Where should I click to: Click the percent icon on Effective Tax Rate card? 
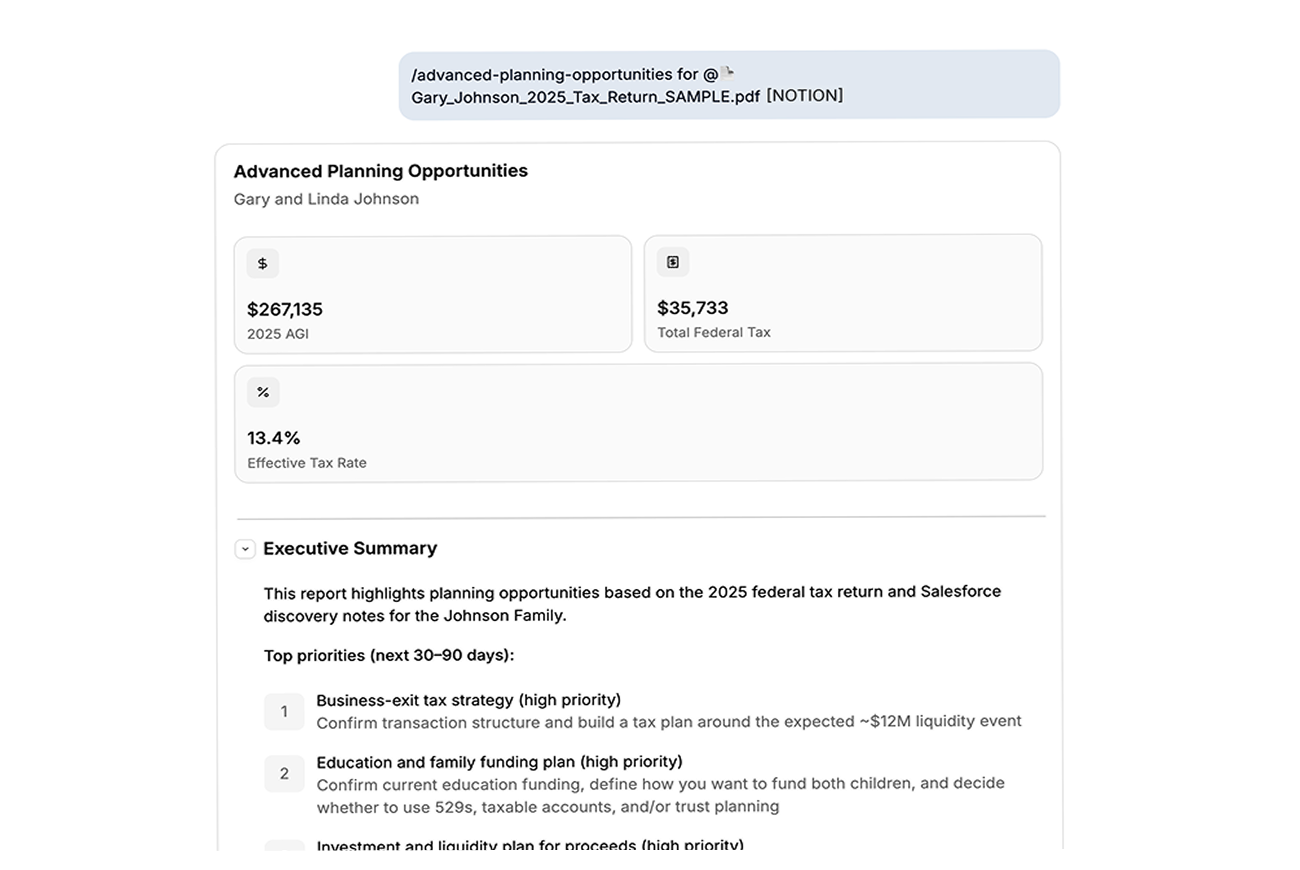coord(263,392)
